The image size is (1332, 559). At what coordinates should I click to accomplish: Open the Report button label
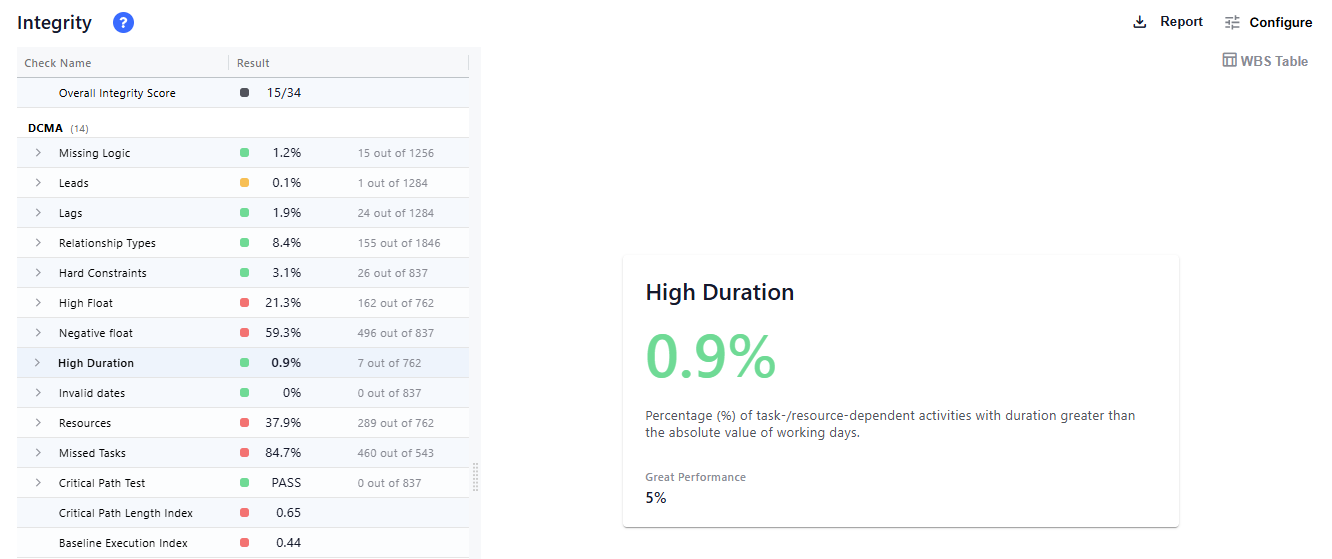click(x=1181, y=22)
